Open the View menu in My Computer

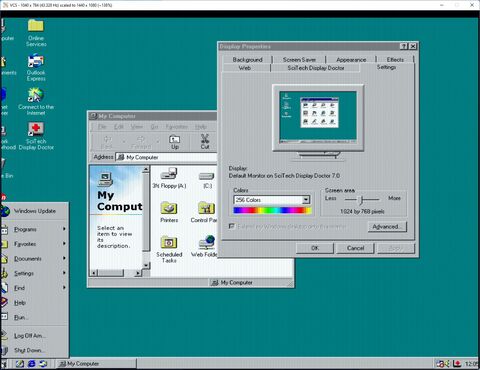point(137,127)
